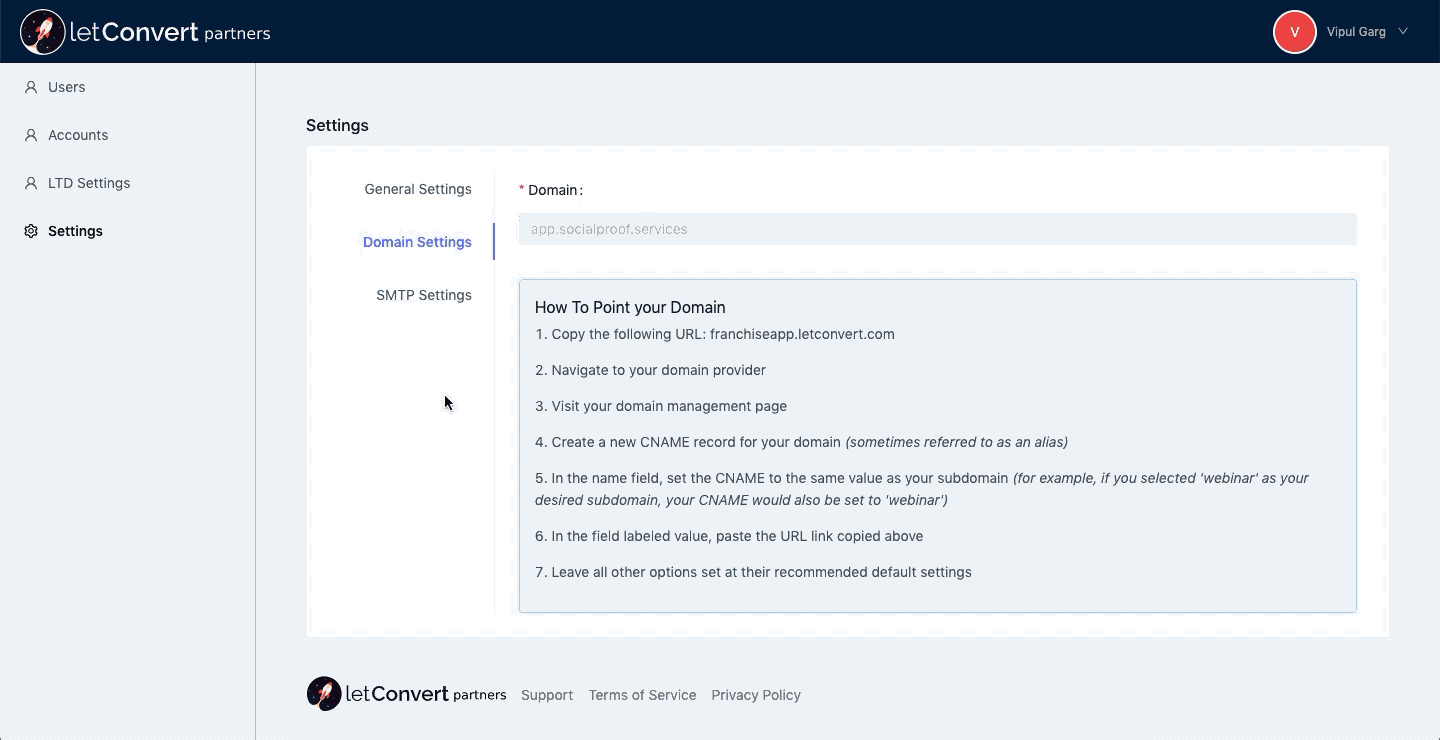Navigate to LTD Settings in sidebar

pos(89,183)
